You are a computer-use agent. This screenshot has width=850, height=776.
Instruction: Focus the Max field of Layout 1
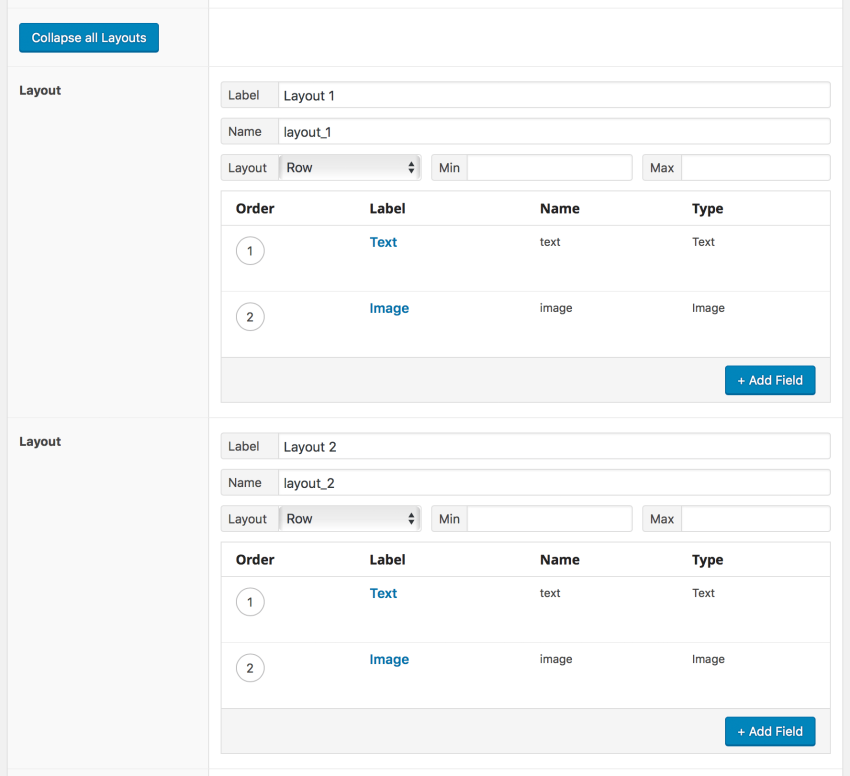756,168
